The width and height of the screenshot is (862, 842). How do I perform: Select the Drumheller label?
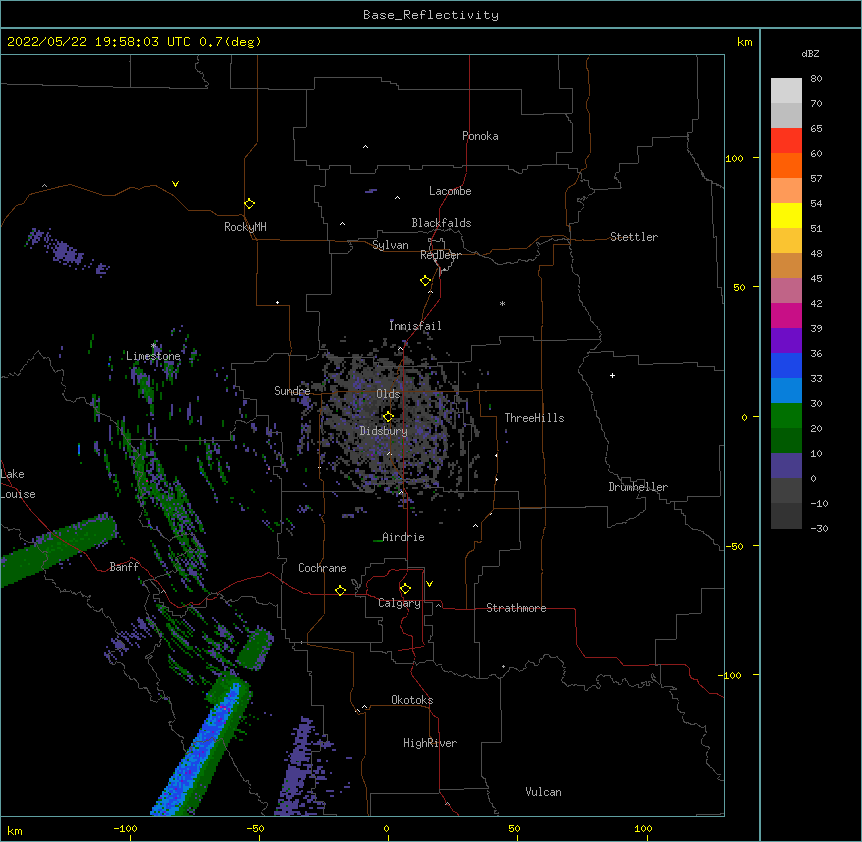[638, 487]
